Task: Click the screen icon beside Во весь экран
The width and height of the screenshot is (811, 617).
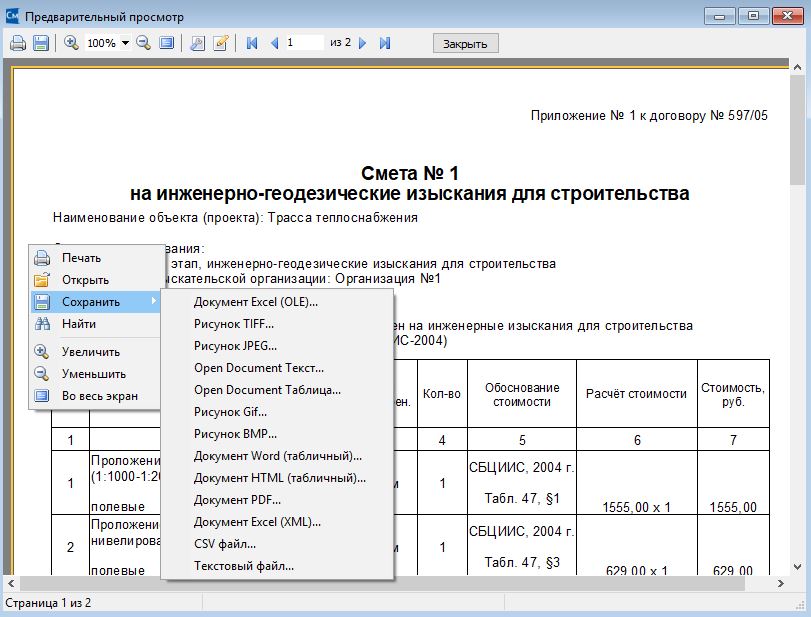Action: 42,396
